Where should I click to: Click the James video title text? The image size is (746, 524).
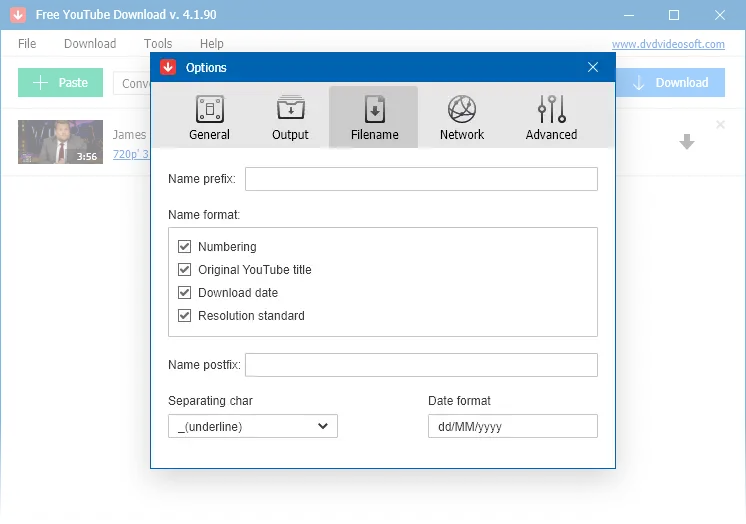pyautogui.click(x=129, y=135)
